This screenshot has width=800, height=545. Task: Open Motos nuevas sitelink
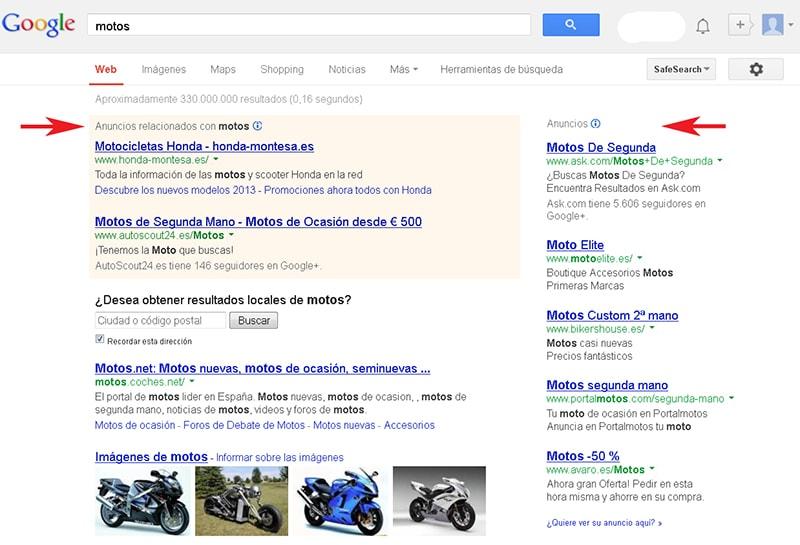[x=344, y=425]
